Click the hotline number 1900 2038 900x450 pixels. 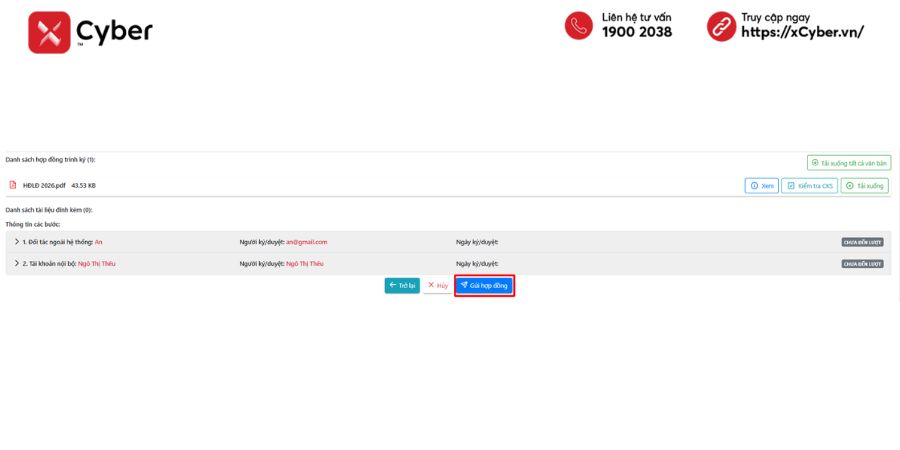(x=637, y=32)
